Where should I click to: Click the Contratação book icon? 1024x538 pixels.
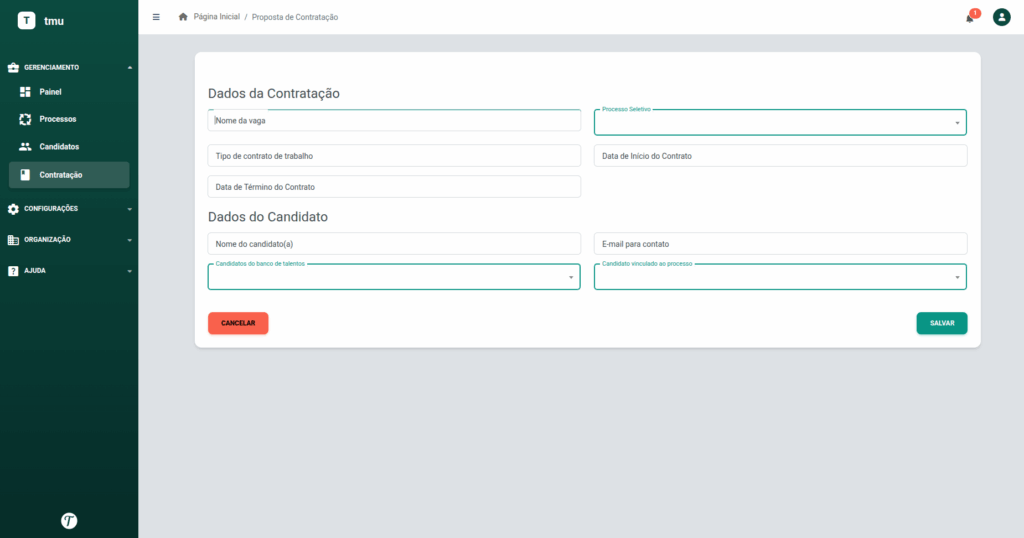(25, 175)
